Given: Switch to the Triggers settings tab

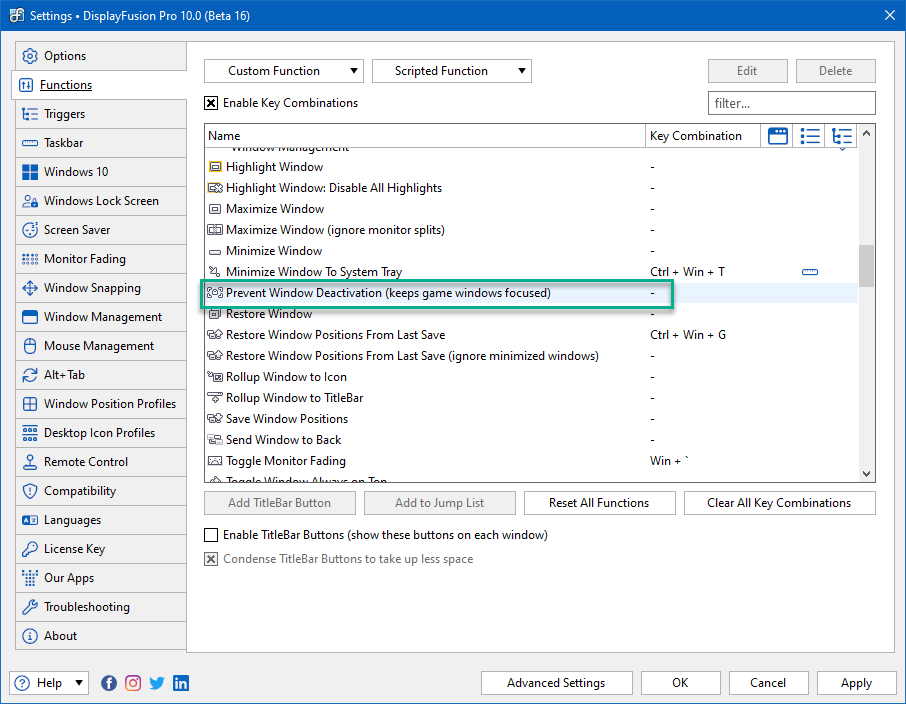Looking at the screenshot, I should click(64, 114).
